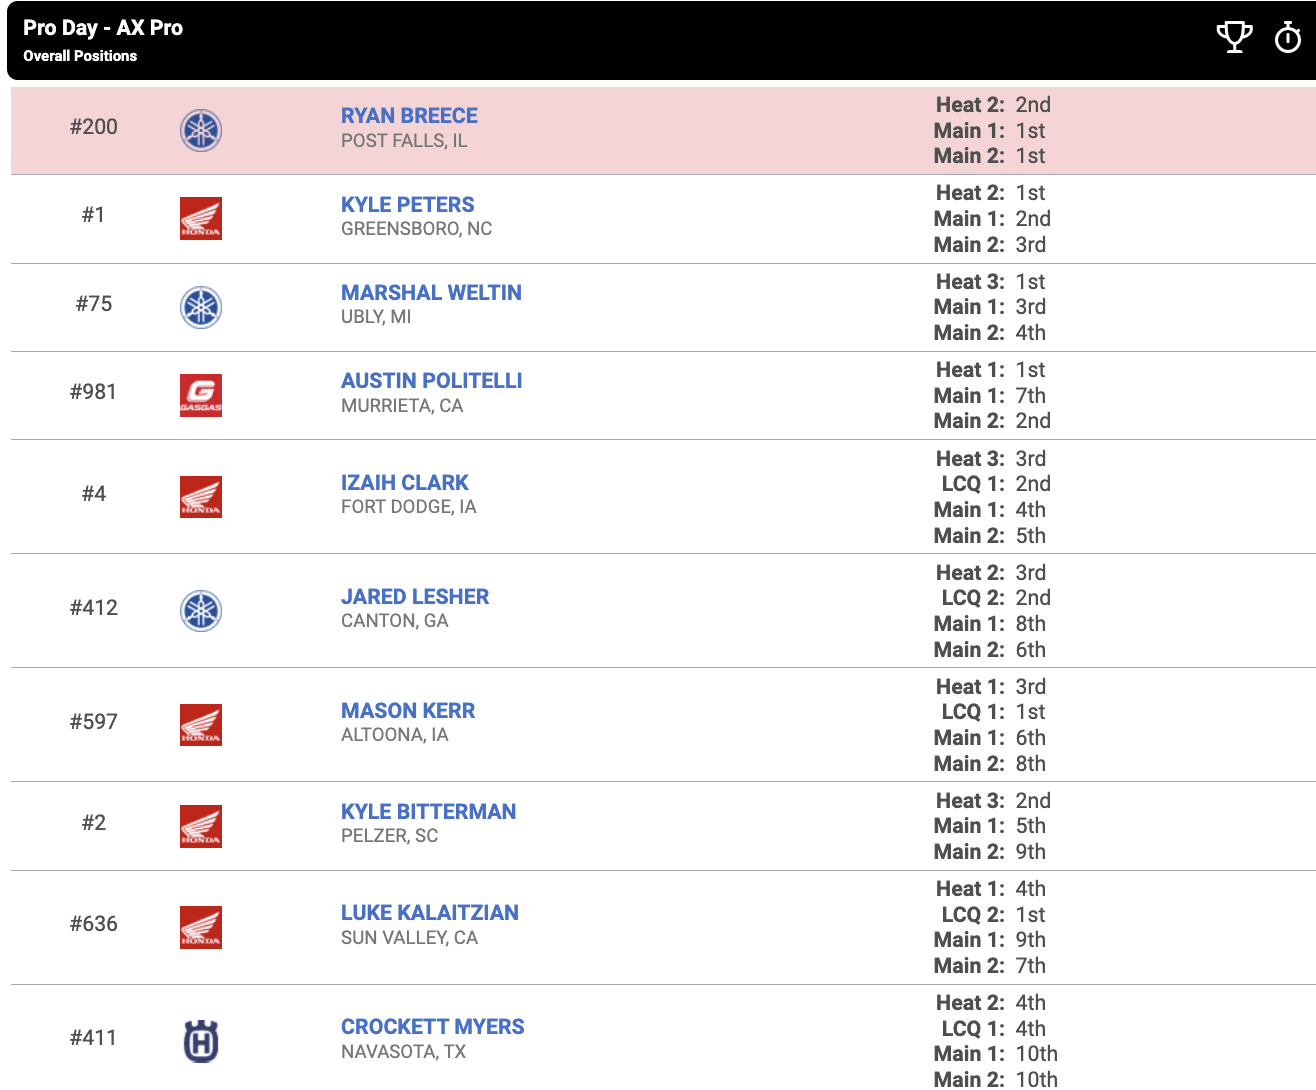Open Ryan Breece rider profile link
Screen dimensions: 1316x1090
tap(409, 116)
